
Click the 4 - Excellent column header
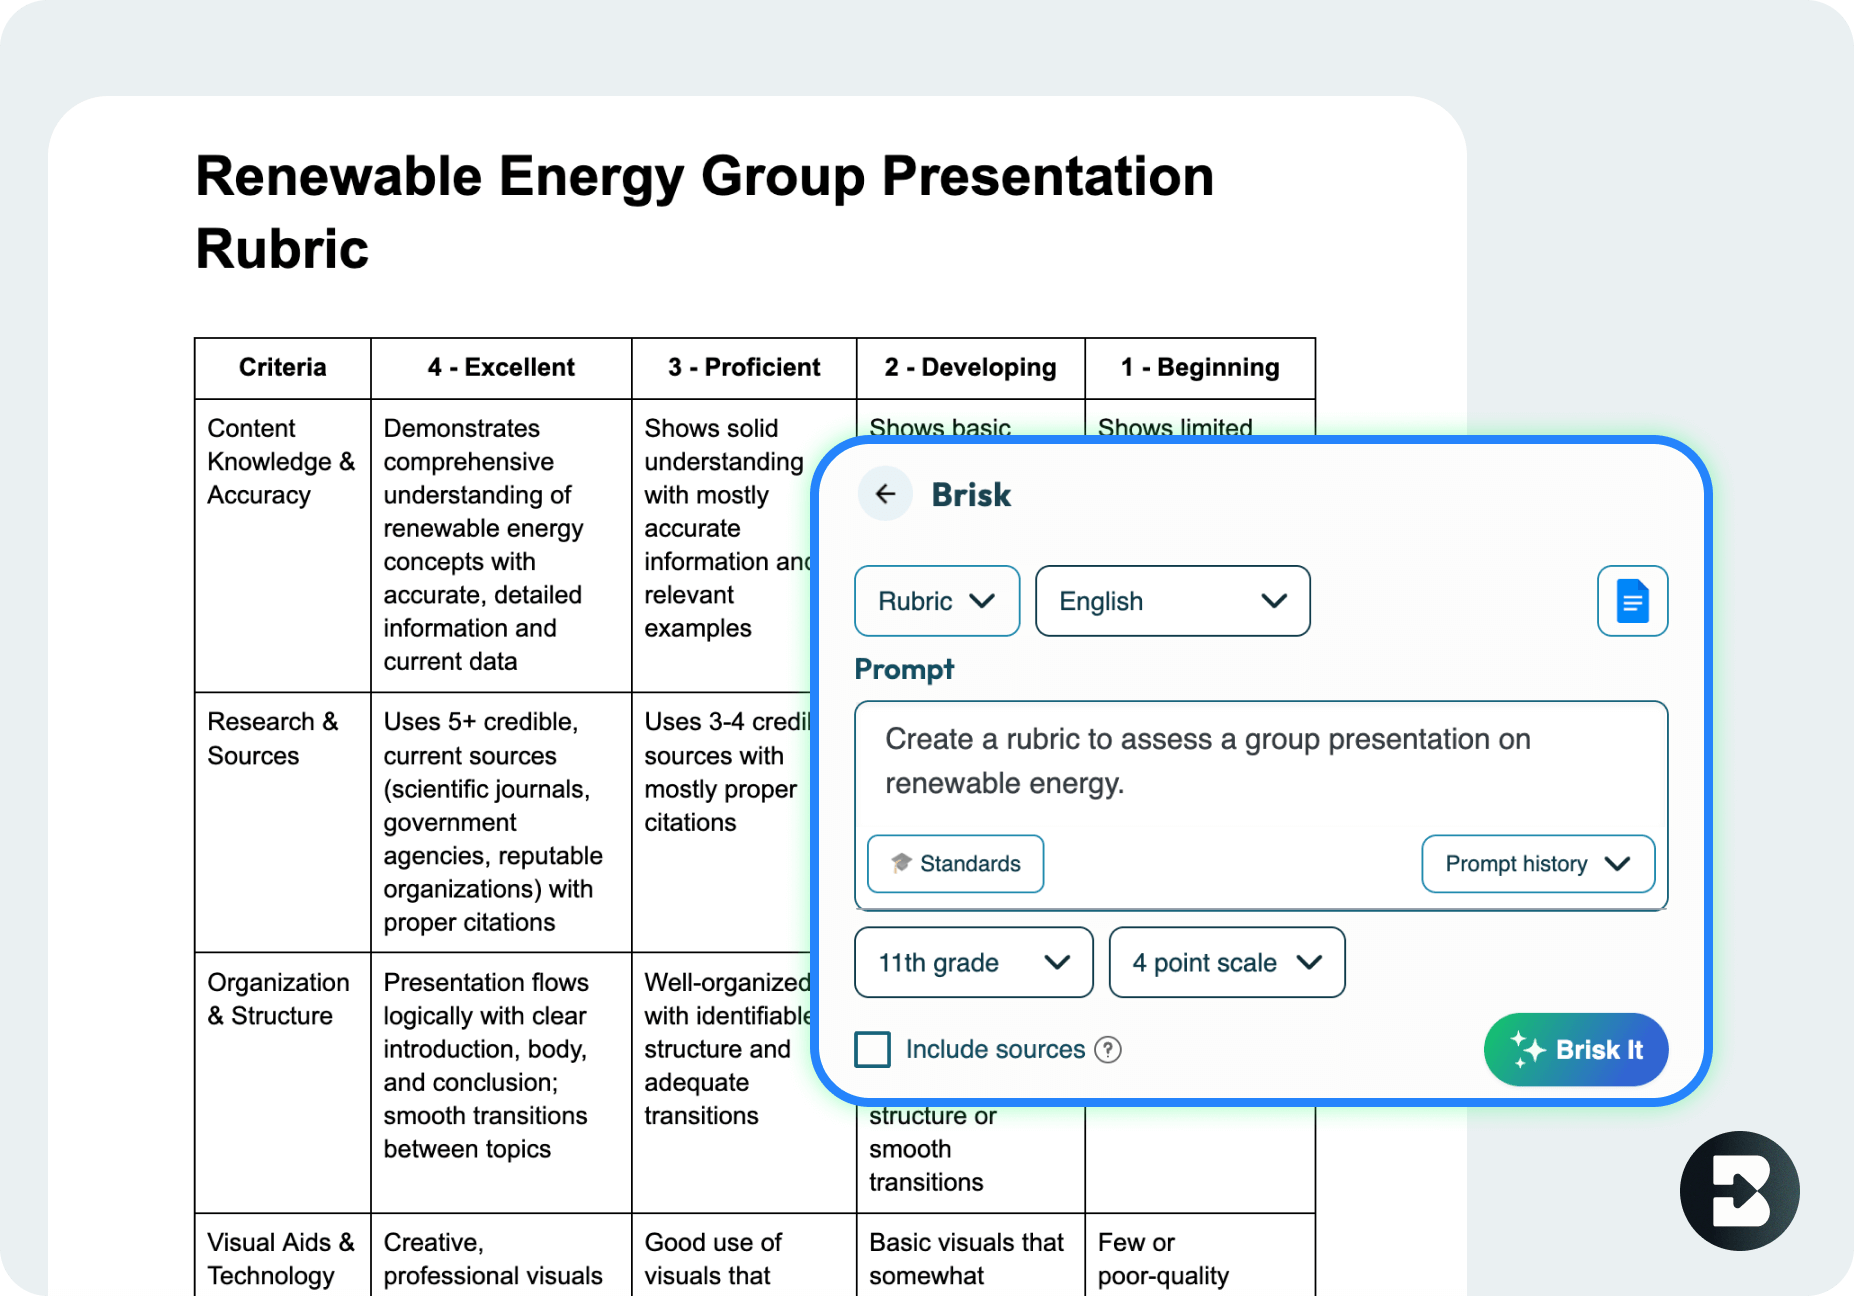pyautogui.click(x=501, y=368)
